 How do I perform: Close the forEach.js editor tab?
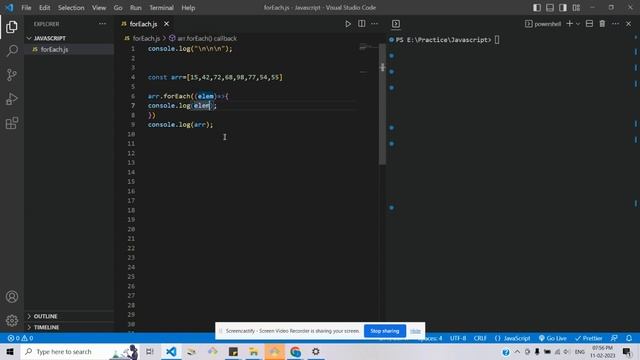(x=167, y=24)
